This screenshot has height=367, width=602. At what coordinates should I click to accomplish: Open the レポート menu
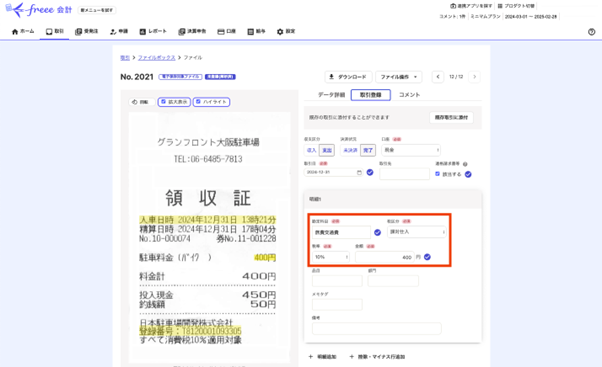153,31
